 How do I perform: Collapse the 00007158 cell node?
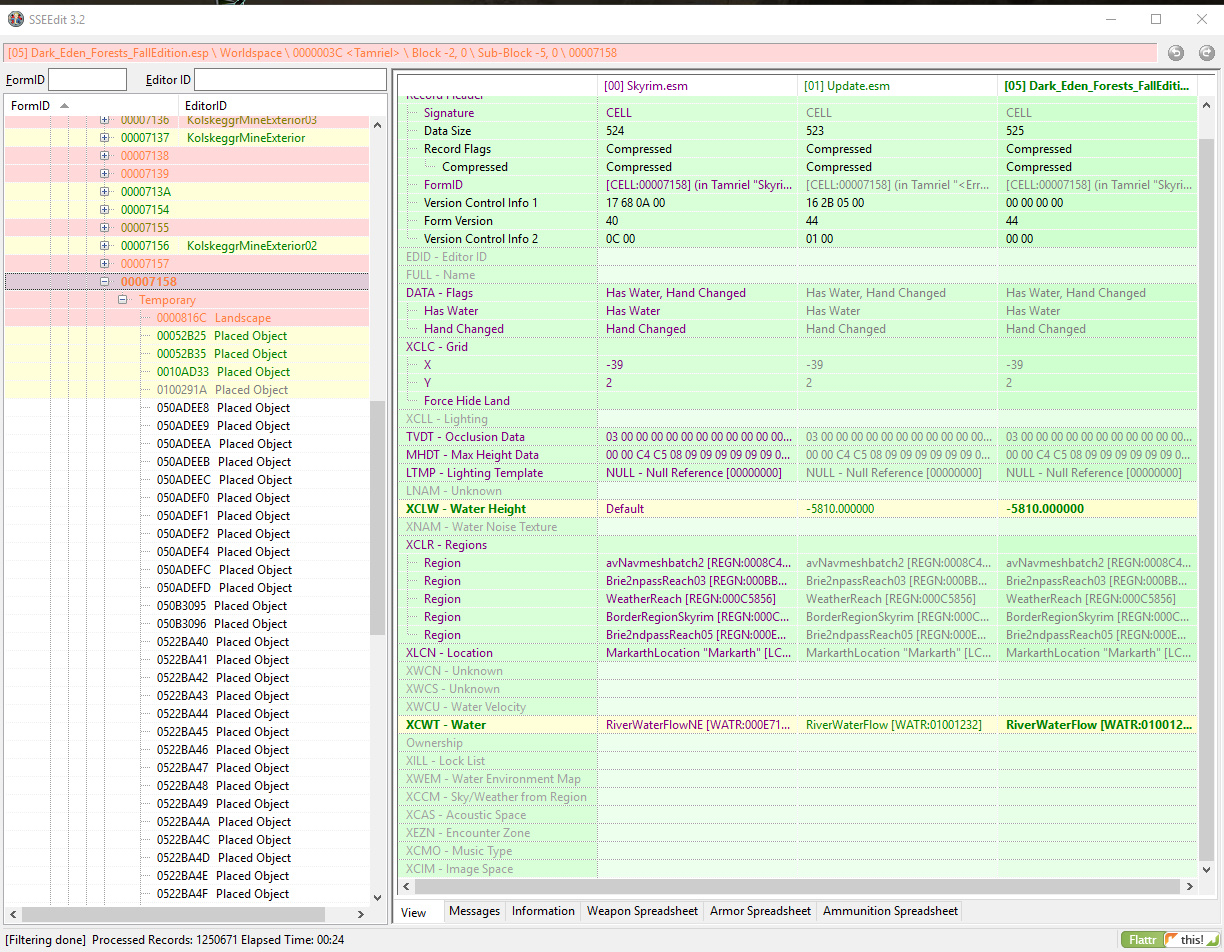pos(105,282)
